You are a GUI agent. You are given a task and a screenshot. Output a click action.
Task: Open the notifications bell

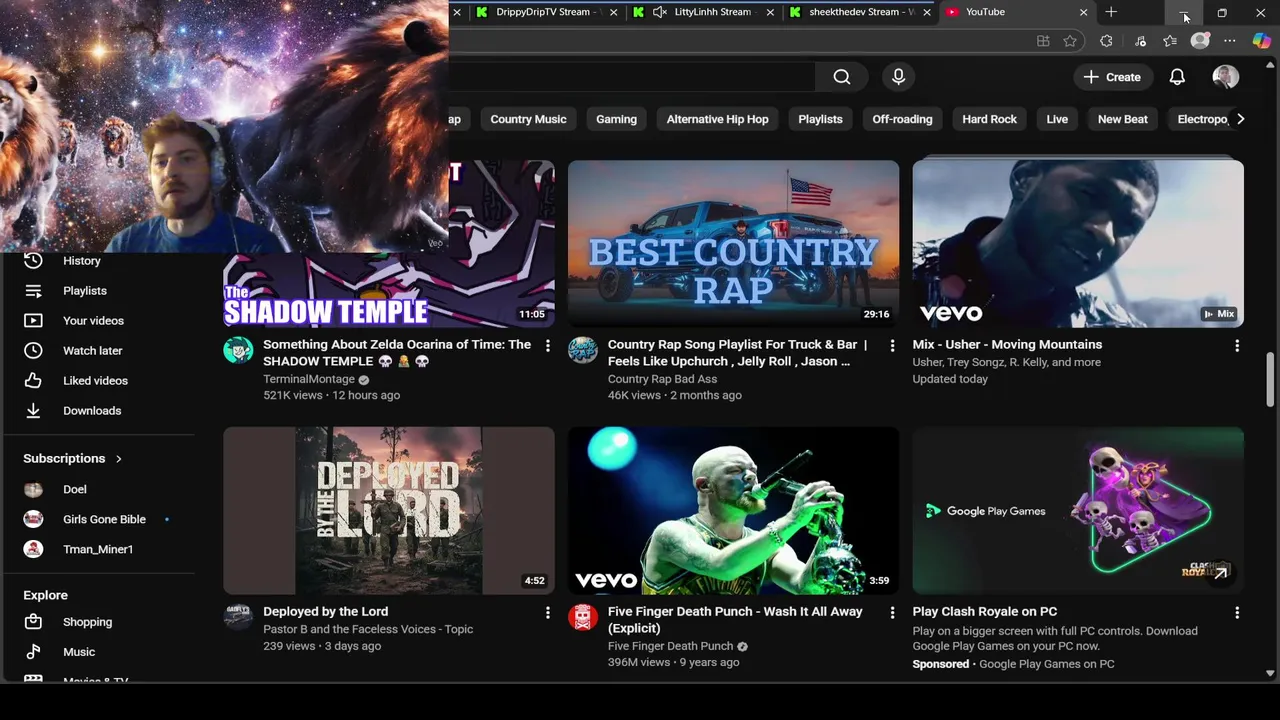(x=1177, y=77)
